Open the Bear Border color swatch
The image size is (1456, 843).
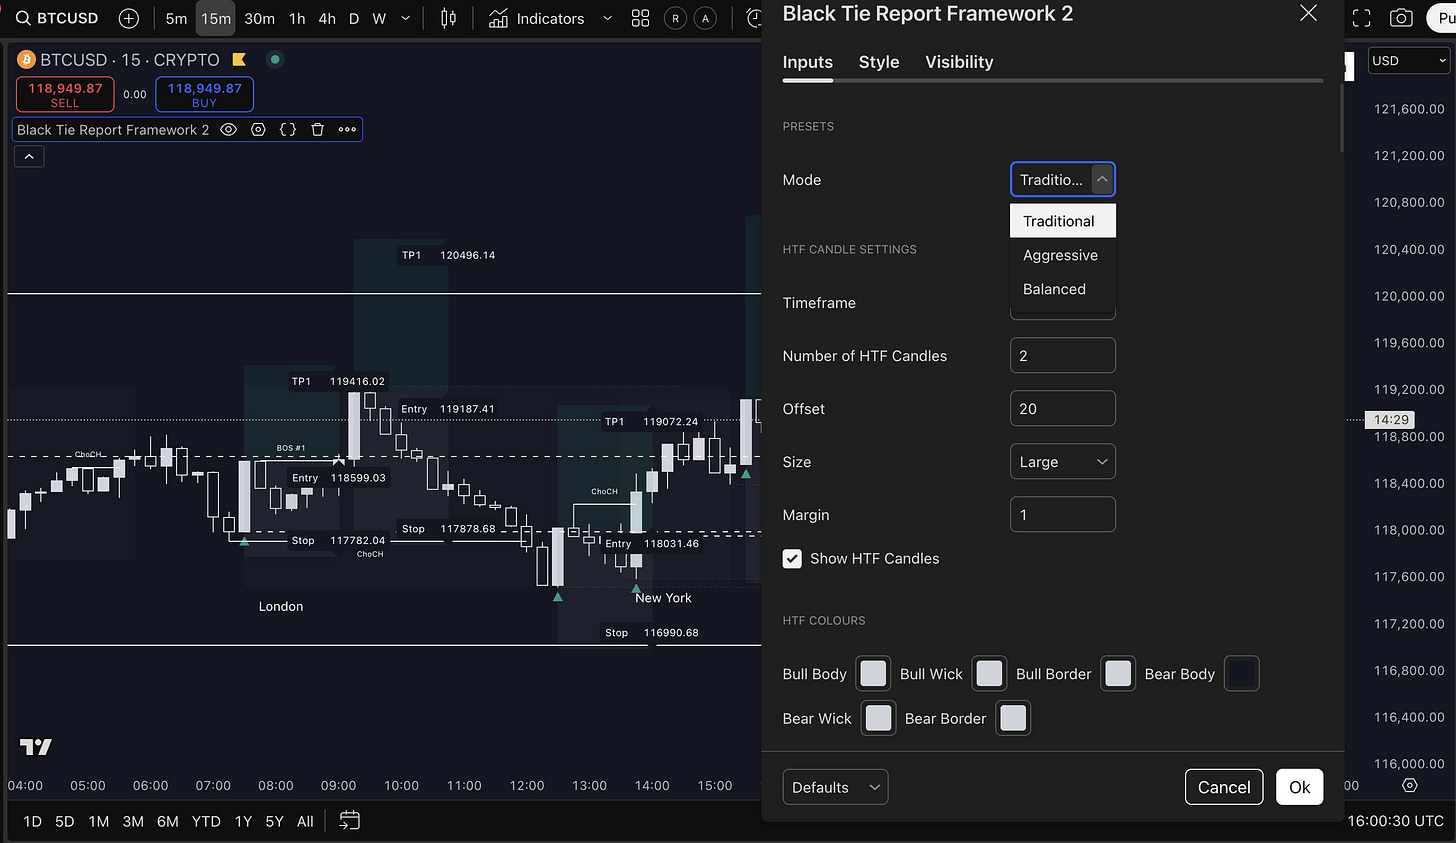point(1013,718)
